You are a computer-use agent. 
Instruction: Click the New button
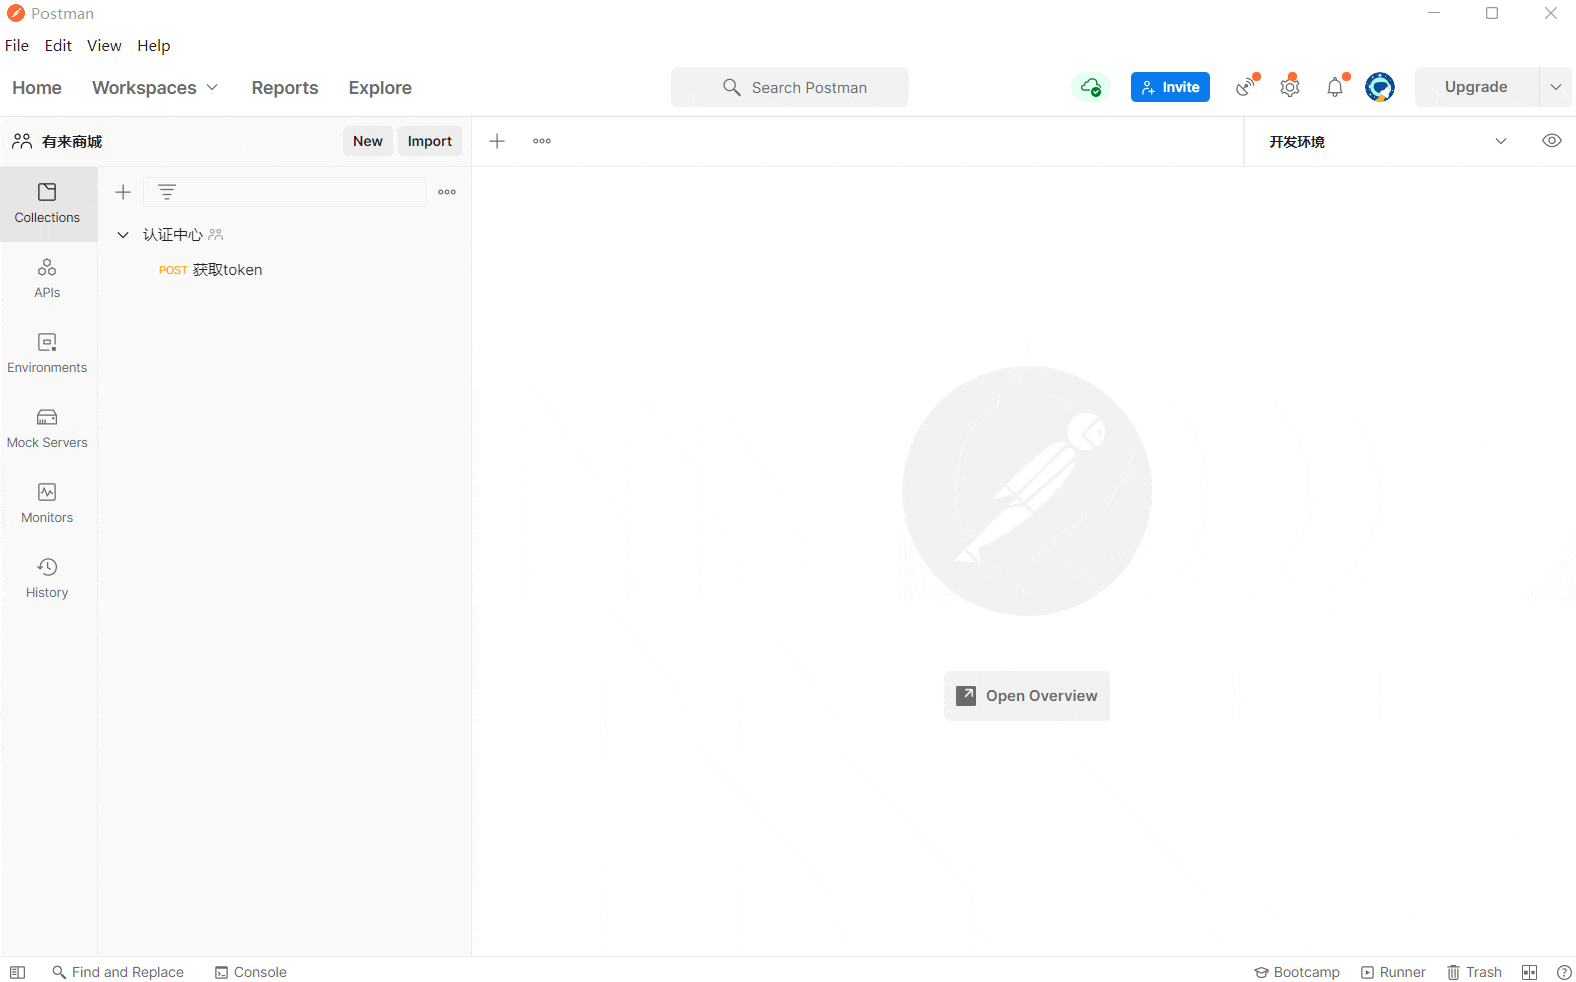[368, 141]
